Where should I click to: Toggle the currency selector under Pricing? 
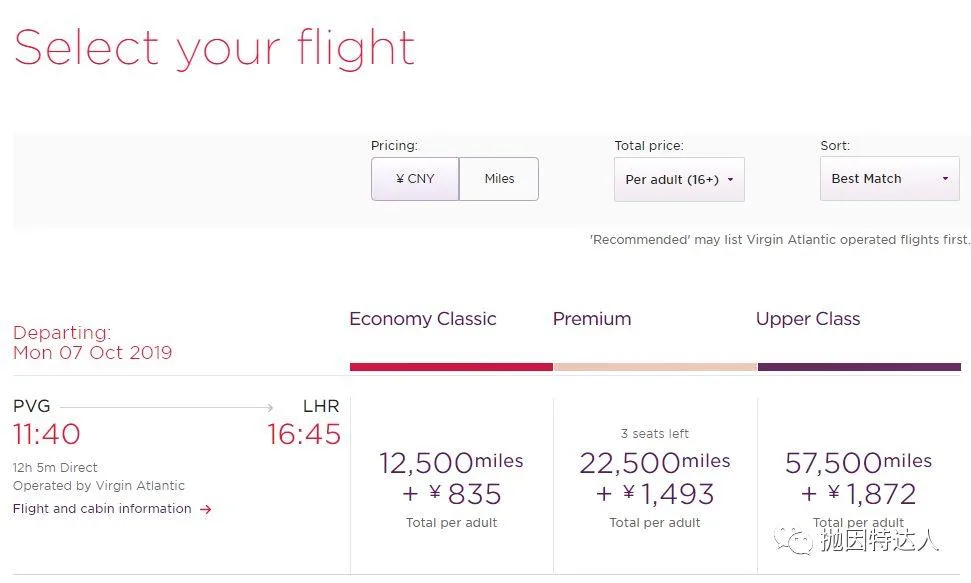point(455,178)
